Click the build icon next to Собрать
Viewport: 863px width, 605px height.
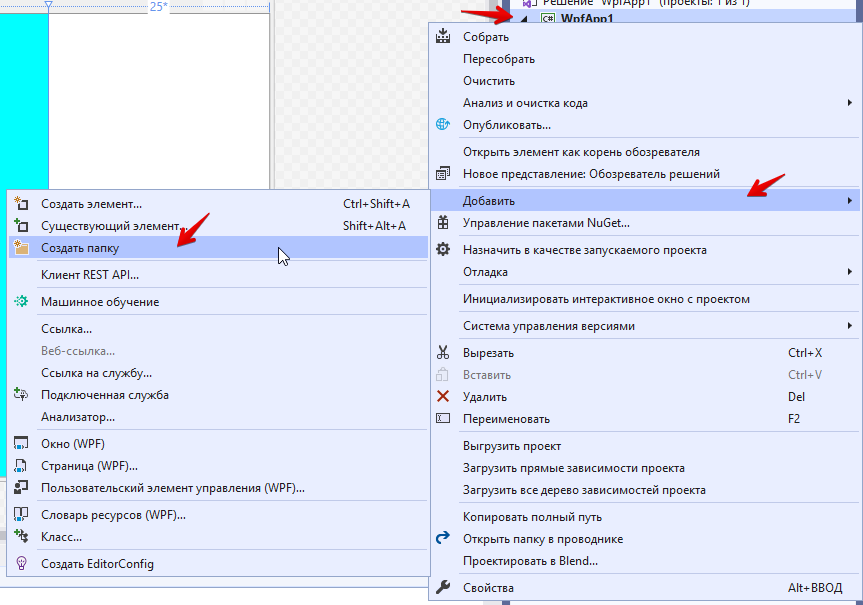(x=443, y=37)
